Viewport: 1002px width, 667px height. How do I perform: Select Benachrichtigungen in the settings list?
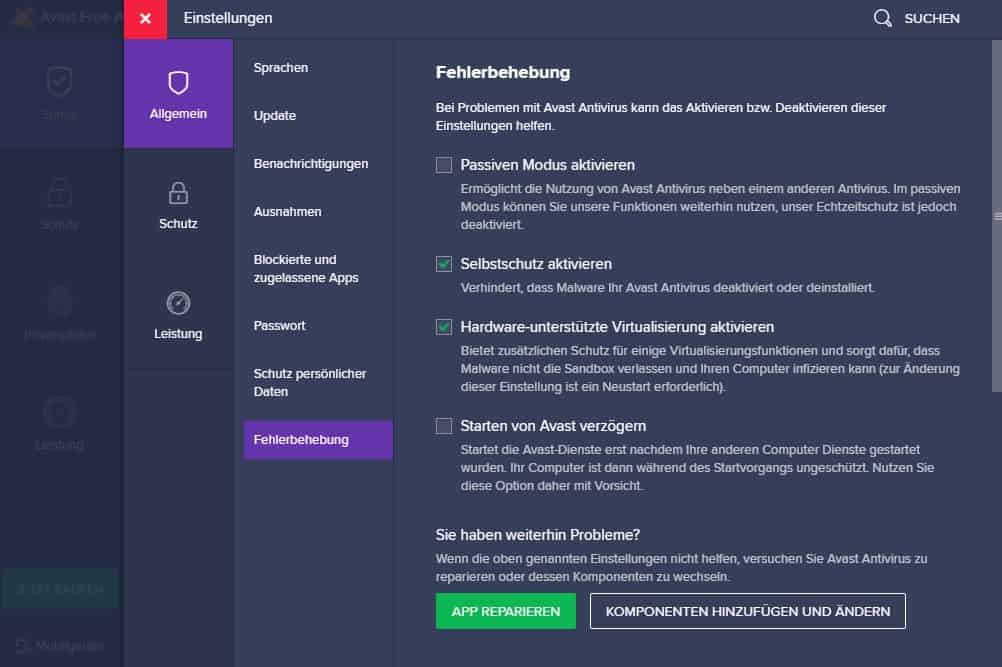(x=311, y=164)
